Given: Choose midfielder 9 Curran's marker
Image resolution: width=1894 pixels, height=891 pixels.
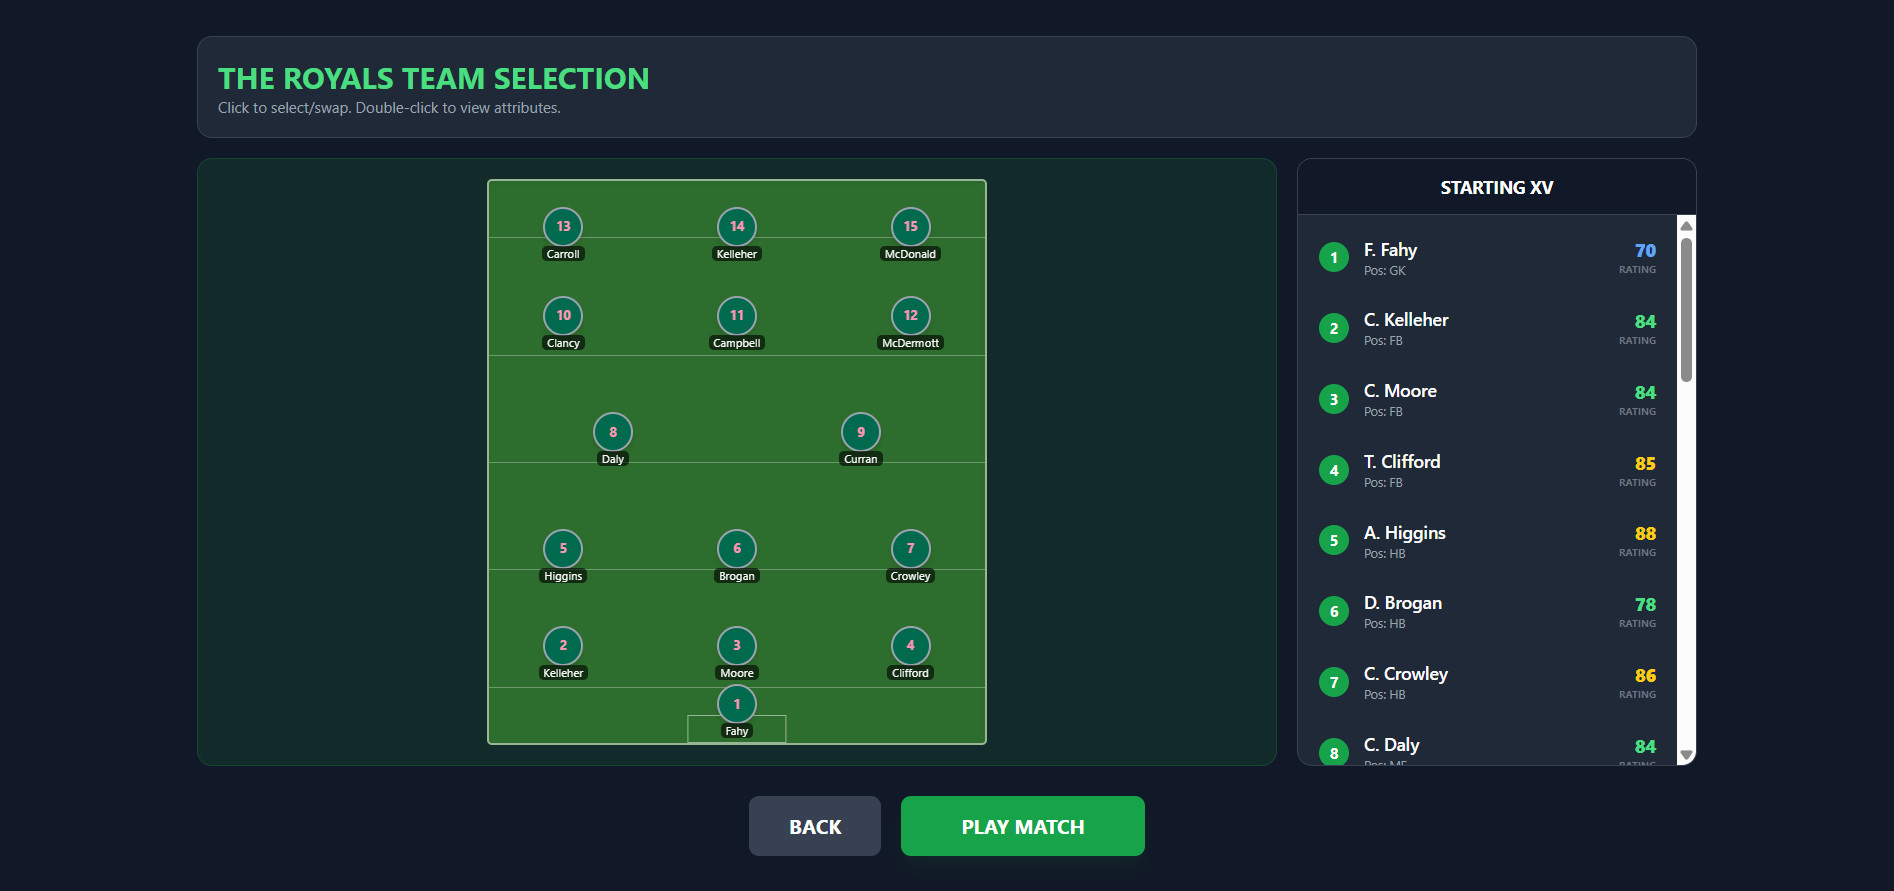Looking at the screenshot, I should pyautogui.click(x=860, y=432).
